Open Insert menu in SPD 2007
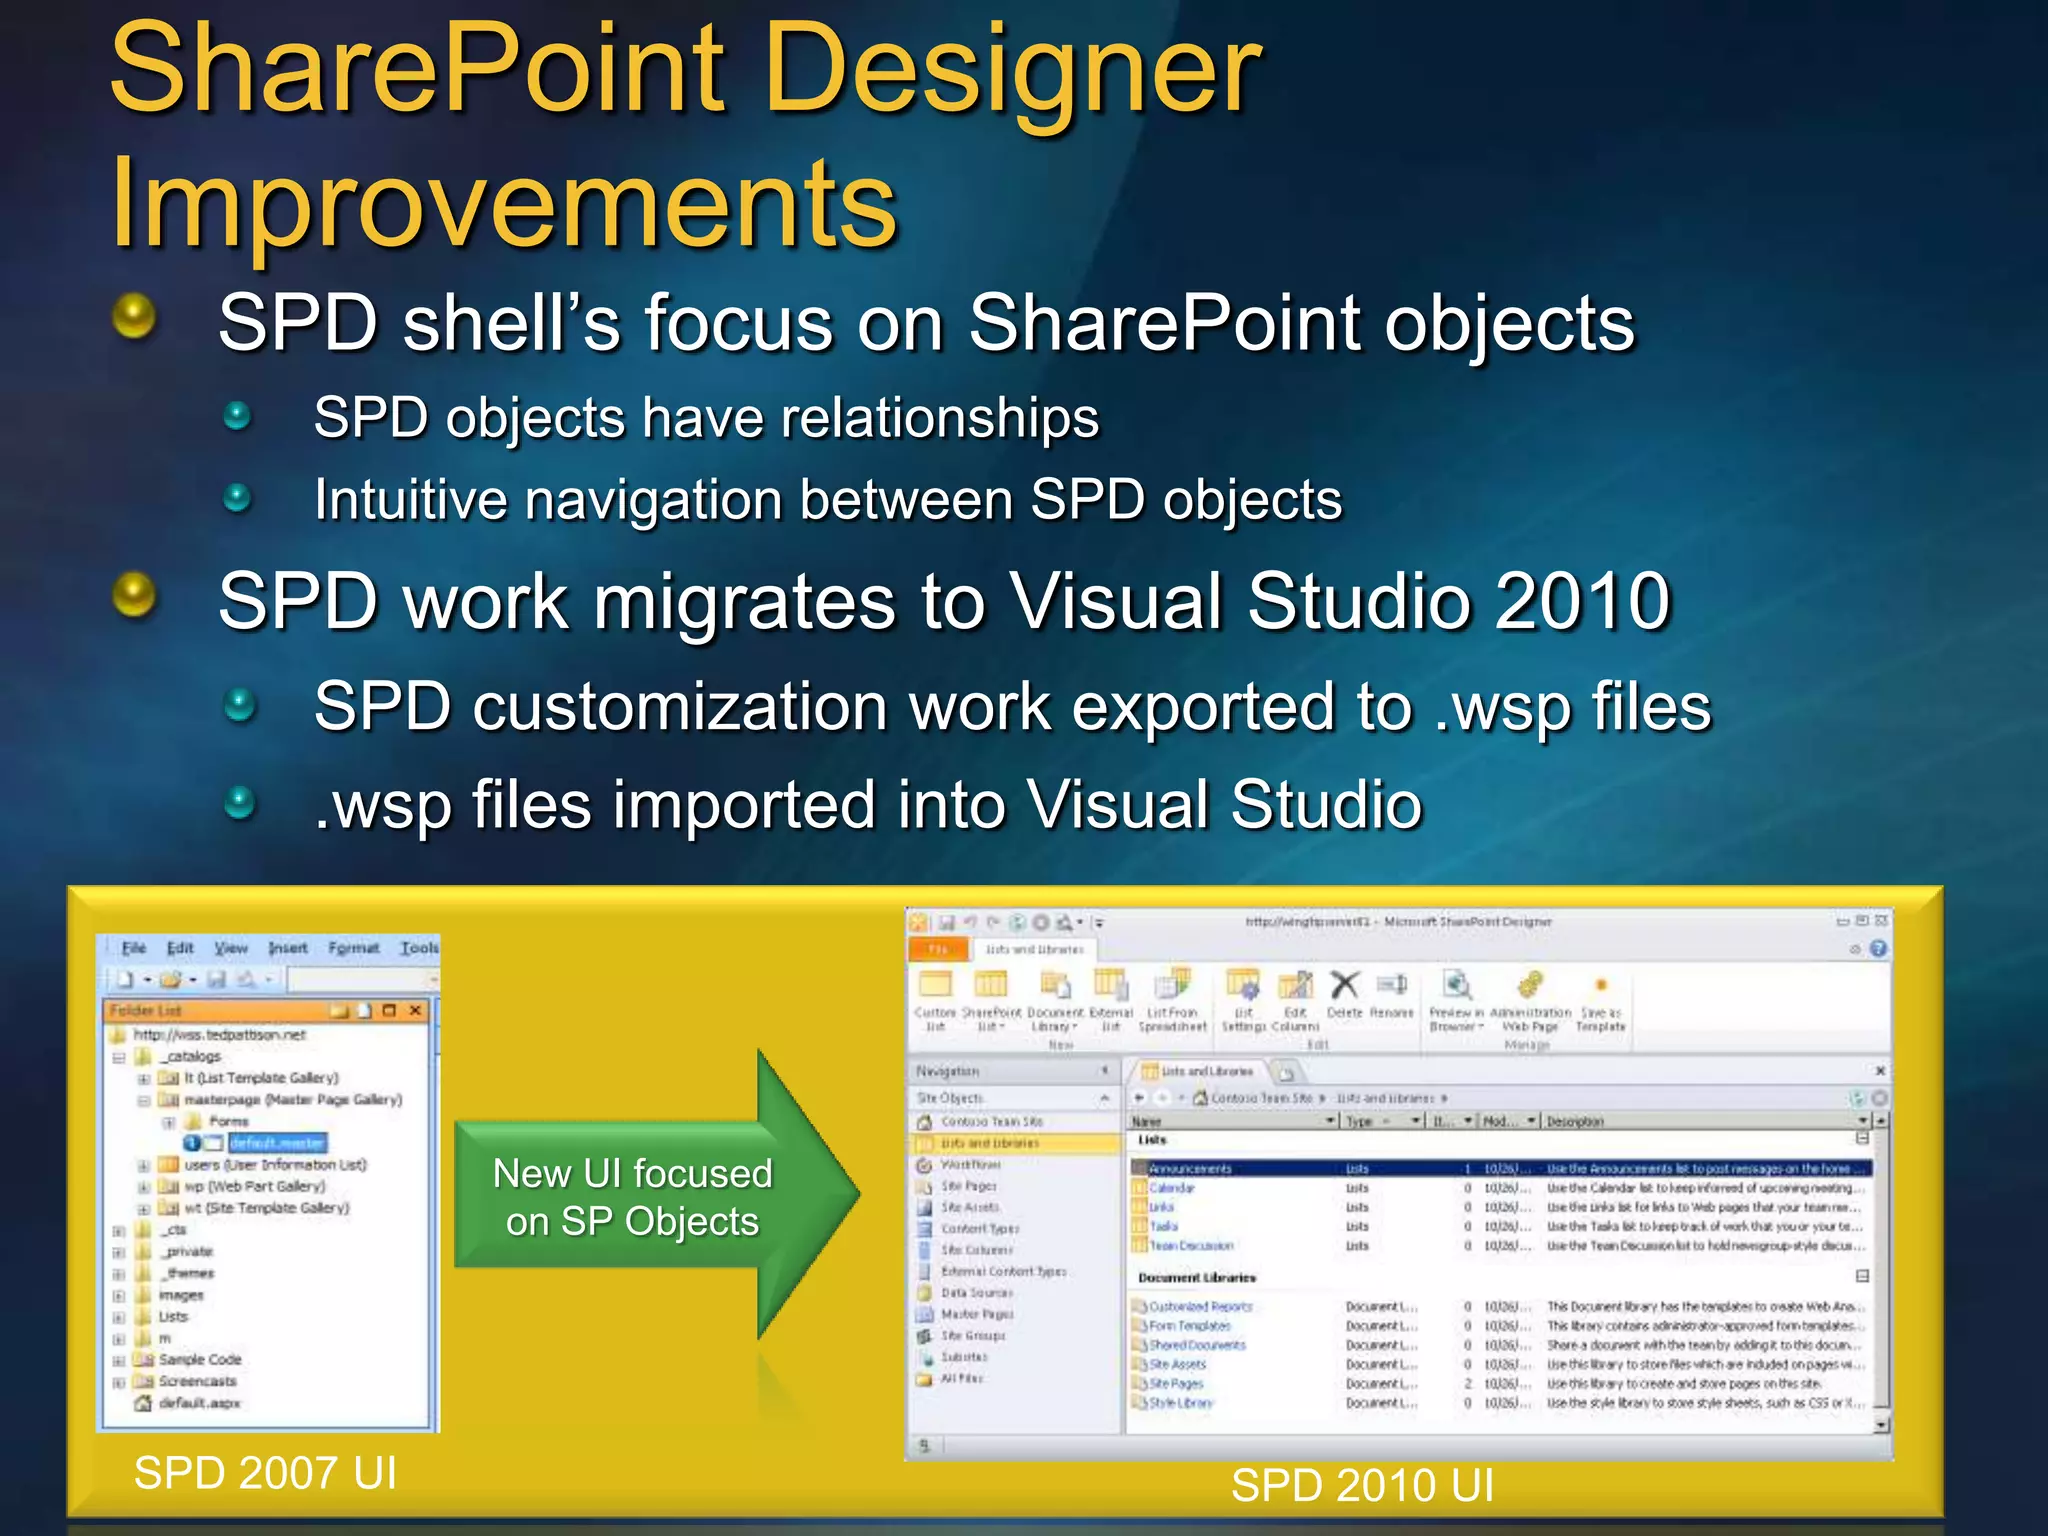2048x1536 pixels. [288, 947]
